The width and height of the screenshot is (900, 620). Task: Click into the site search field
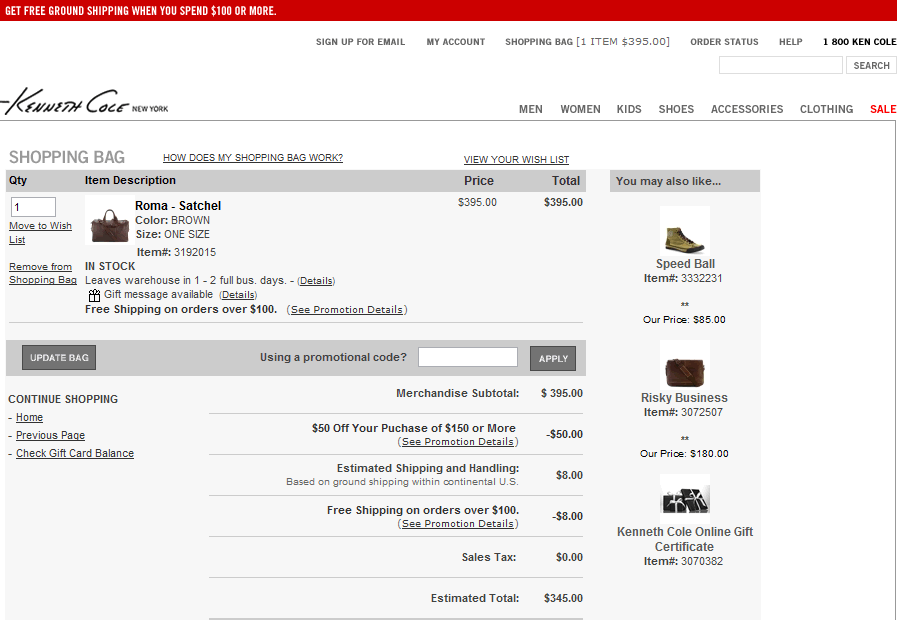[780, 65]
